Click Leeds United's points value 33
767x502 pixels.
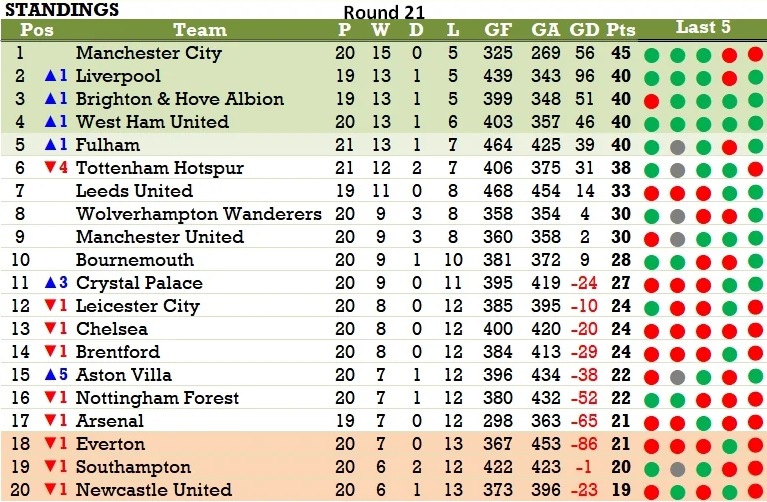click(x=621, y=191)
